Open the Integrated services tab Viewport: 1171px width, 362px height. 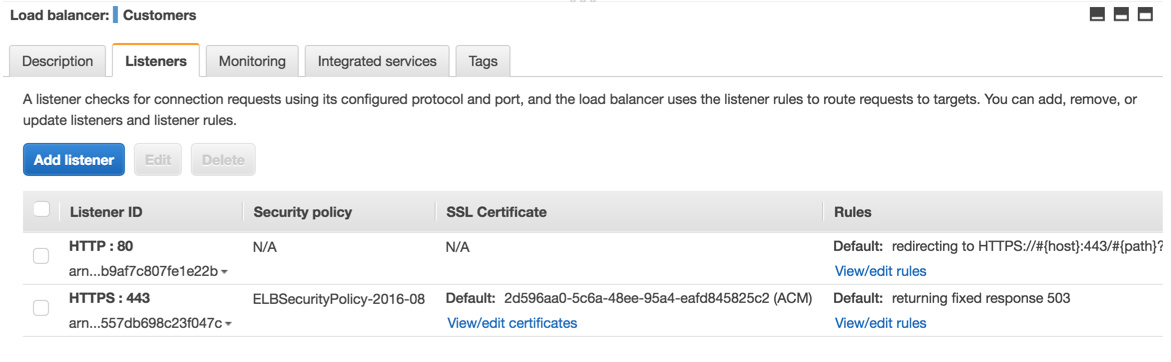[377, 61]
